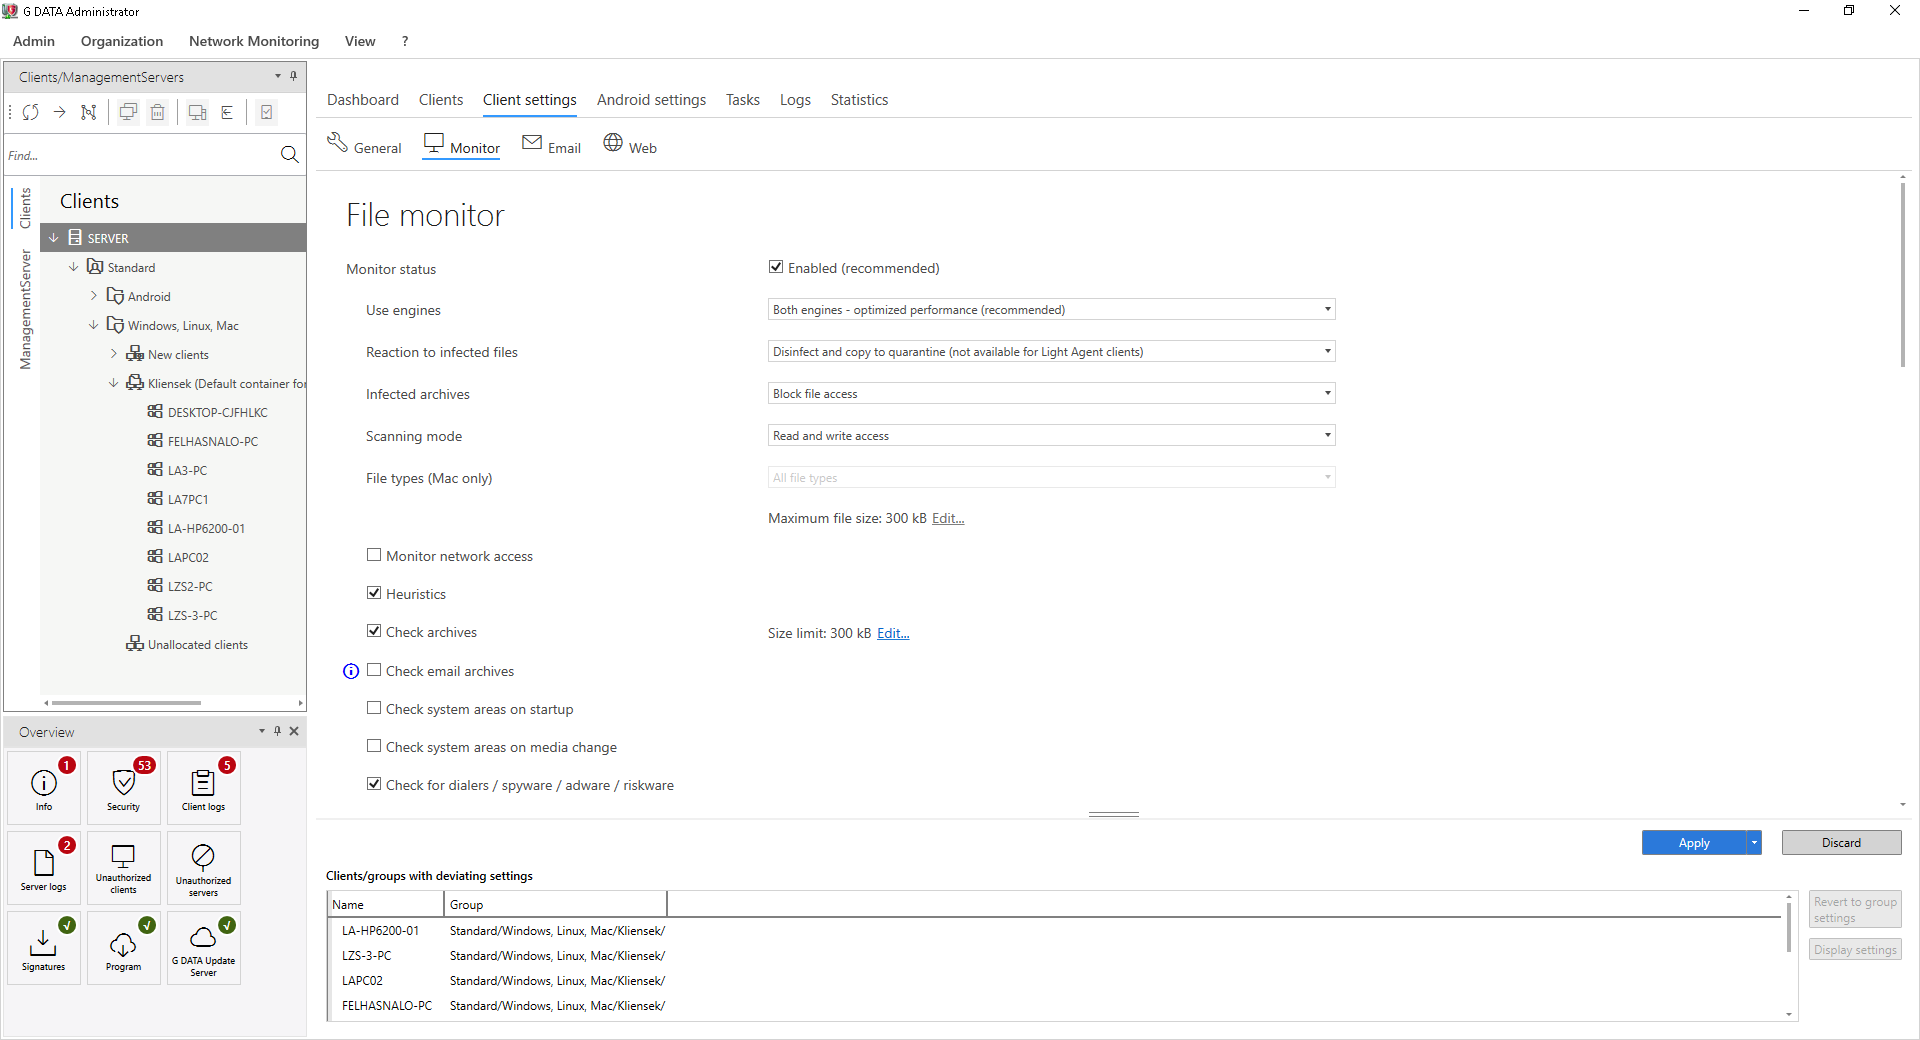Open the Network Monitoring menu

(254, 41)
